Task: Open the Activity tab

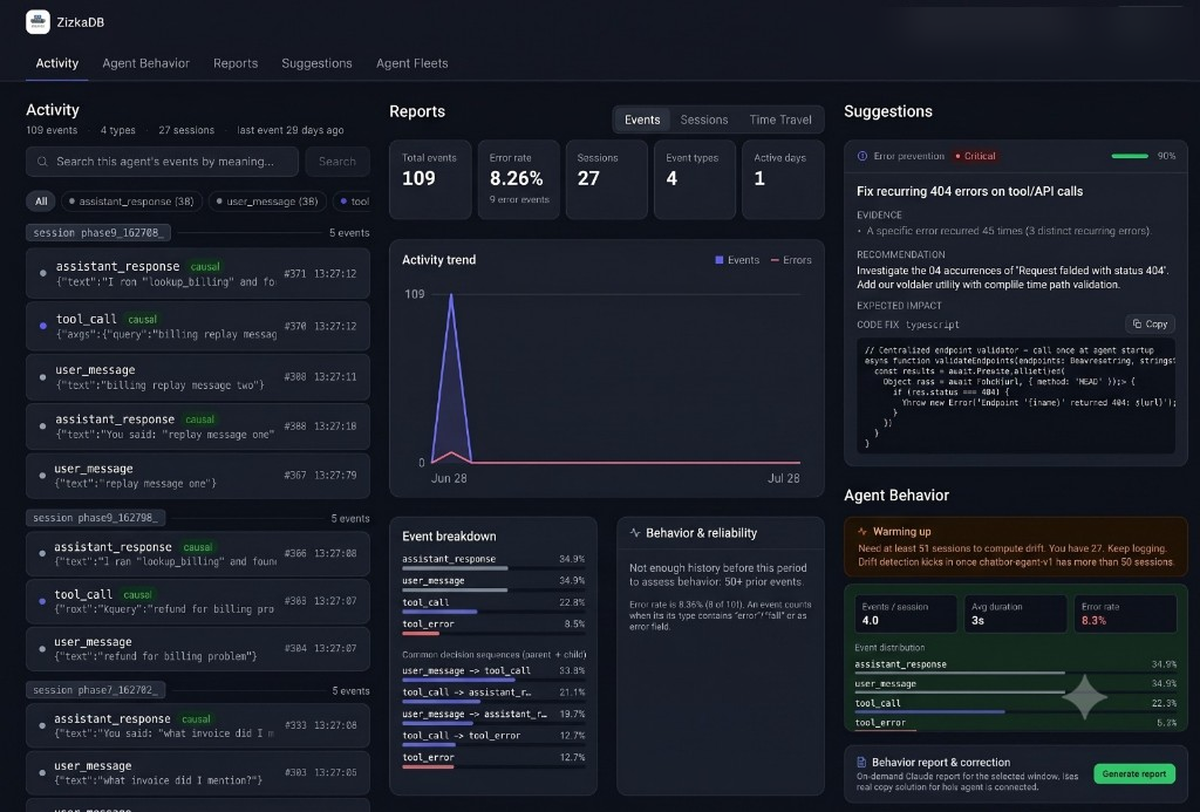Action: (x=57, y=63)
